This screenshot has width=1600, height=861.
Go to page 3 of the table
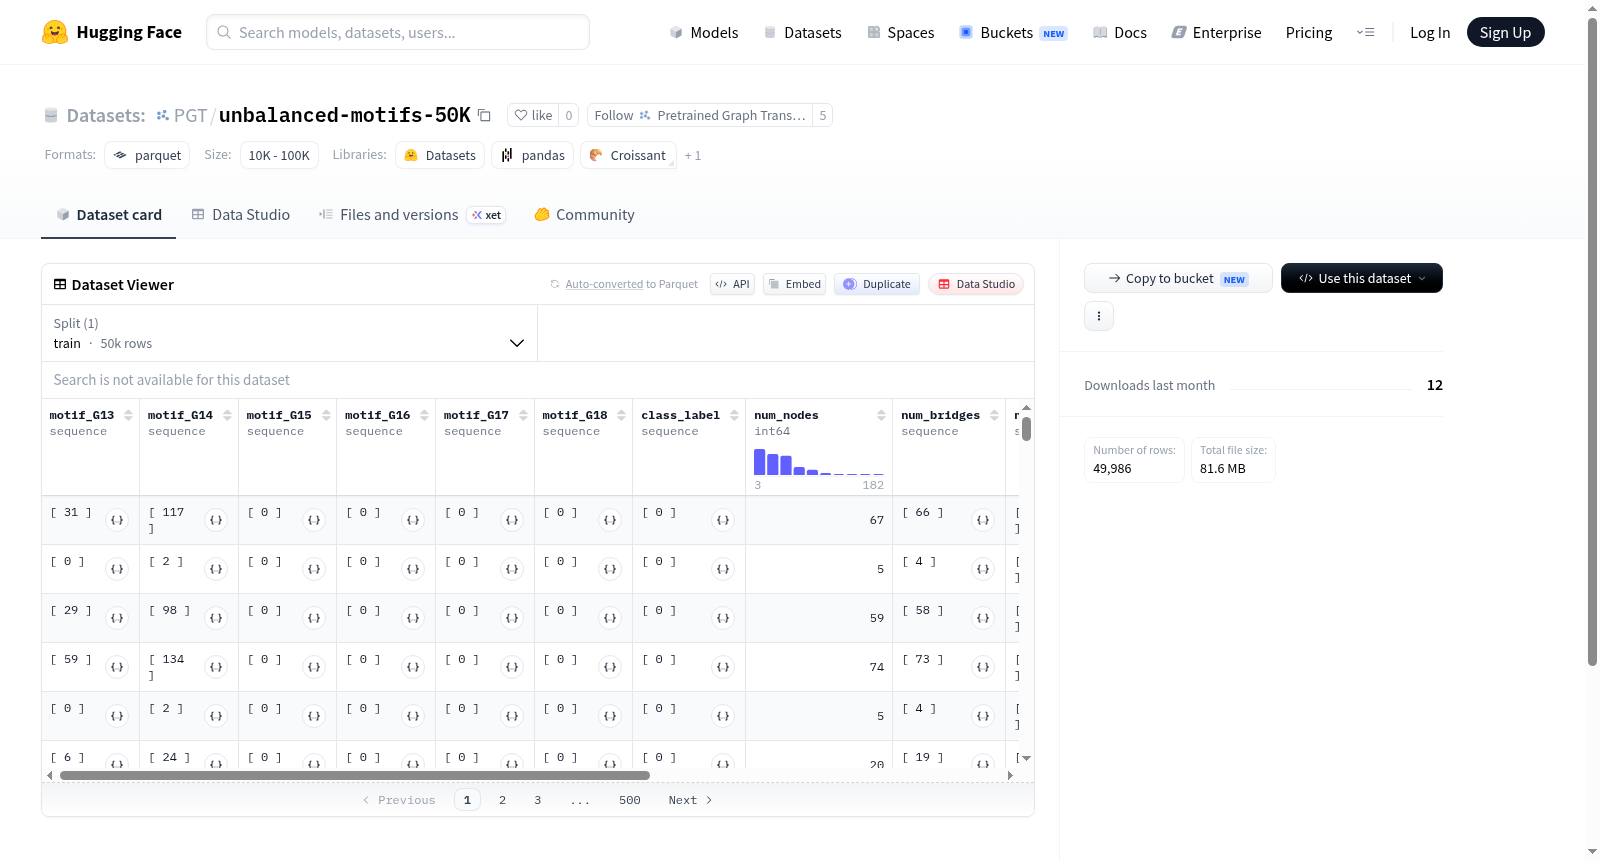click(537, 800)
